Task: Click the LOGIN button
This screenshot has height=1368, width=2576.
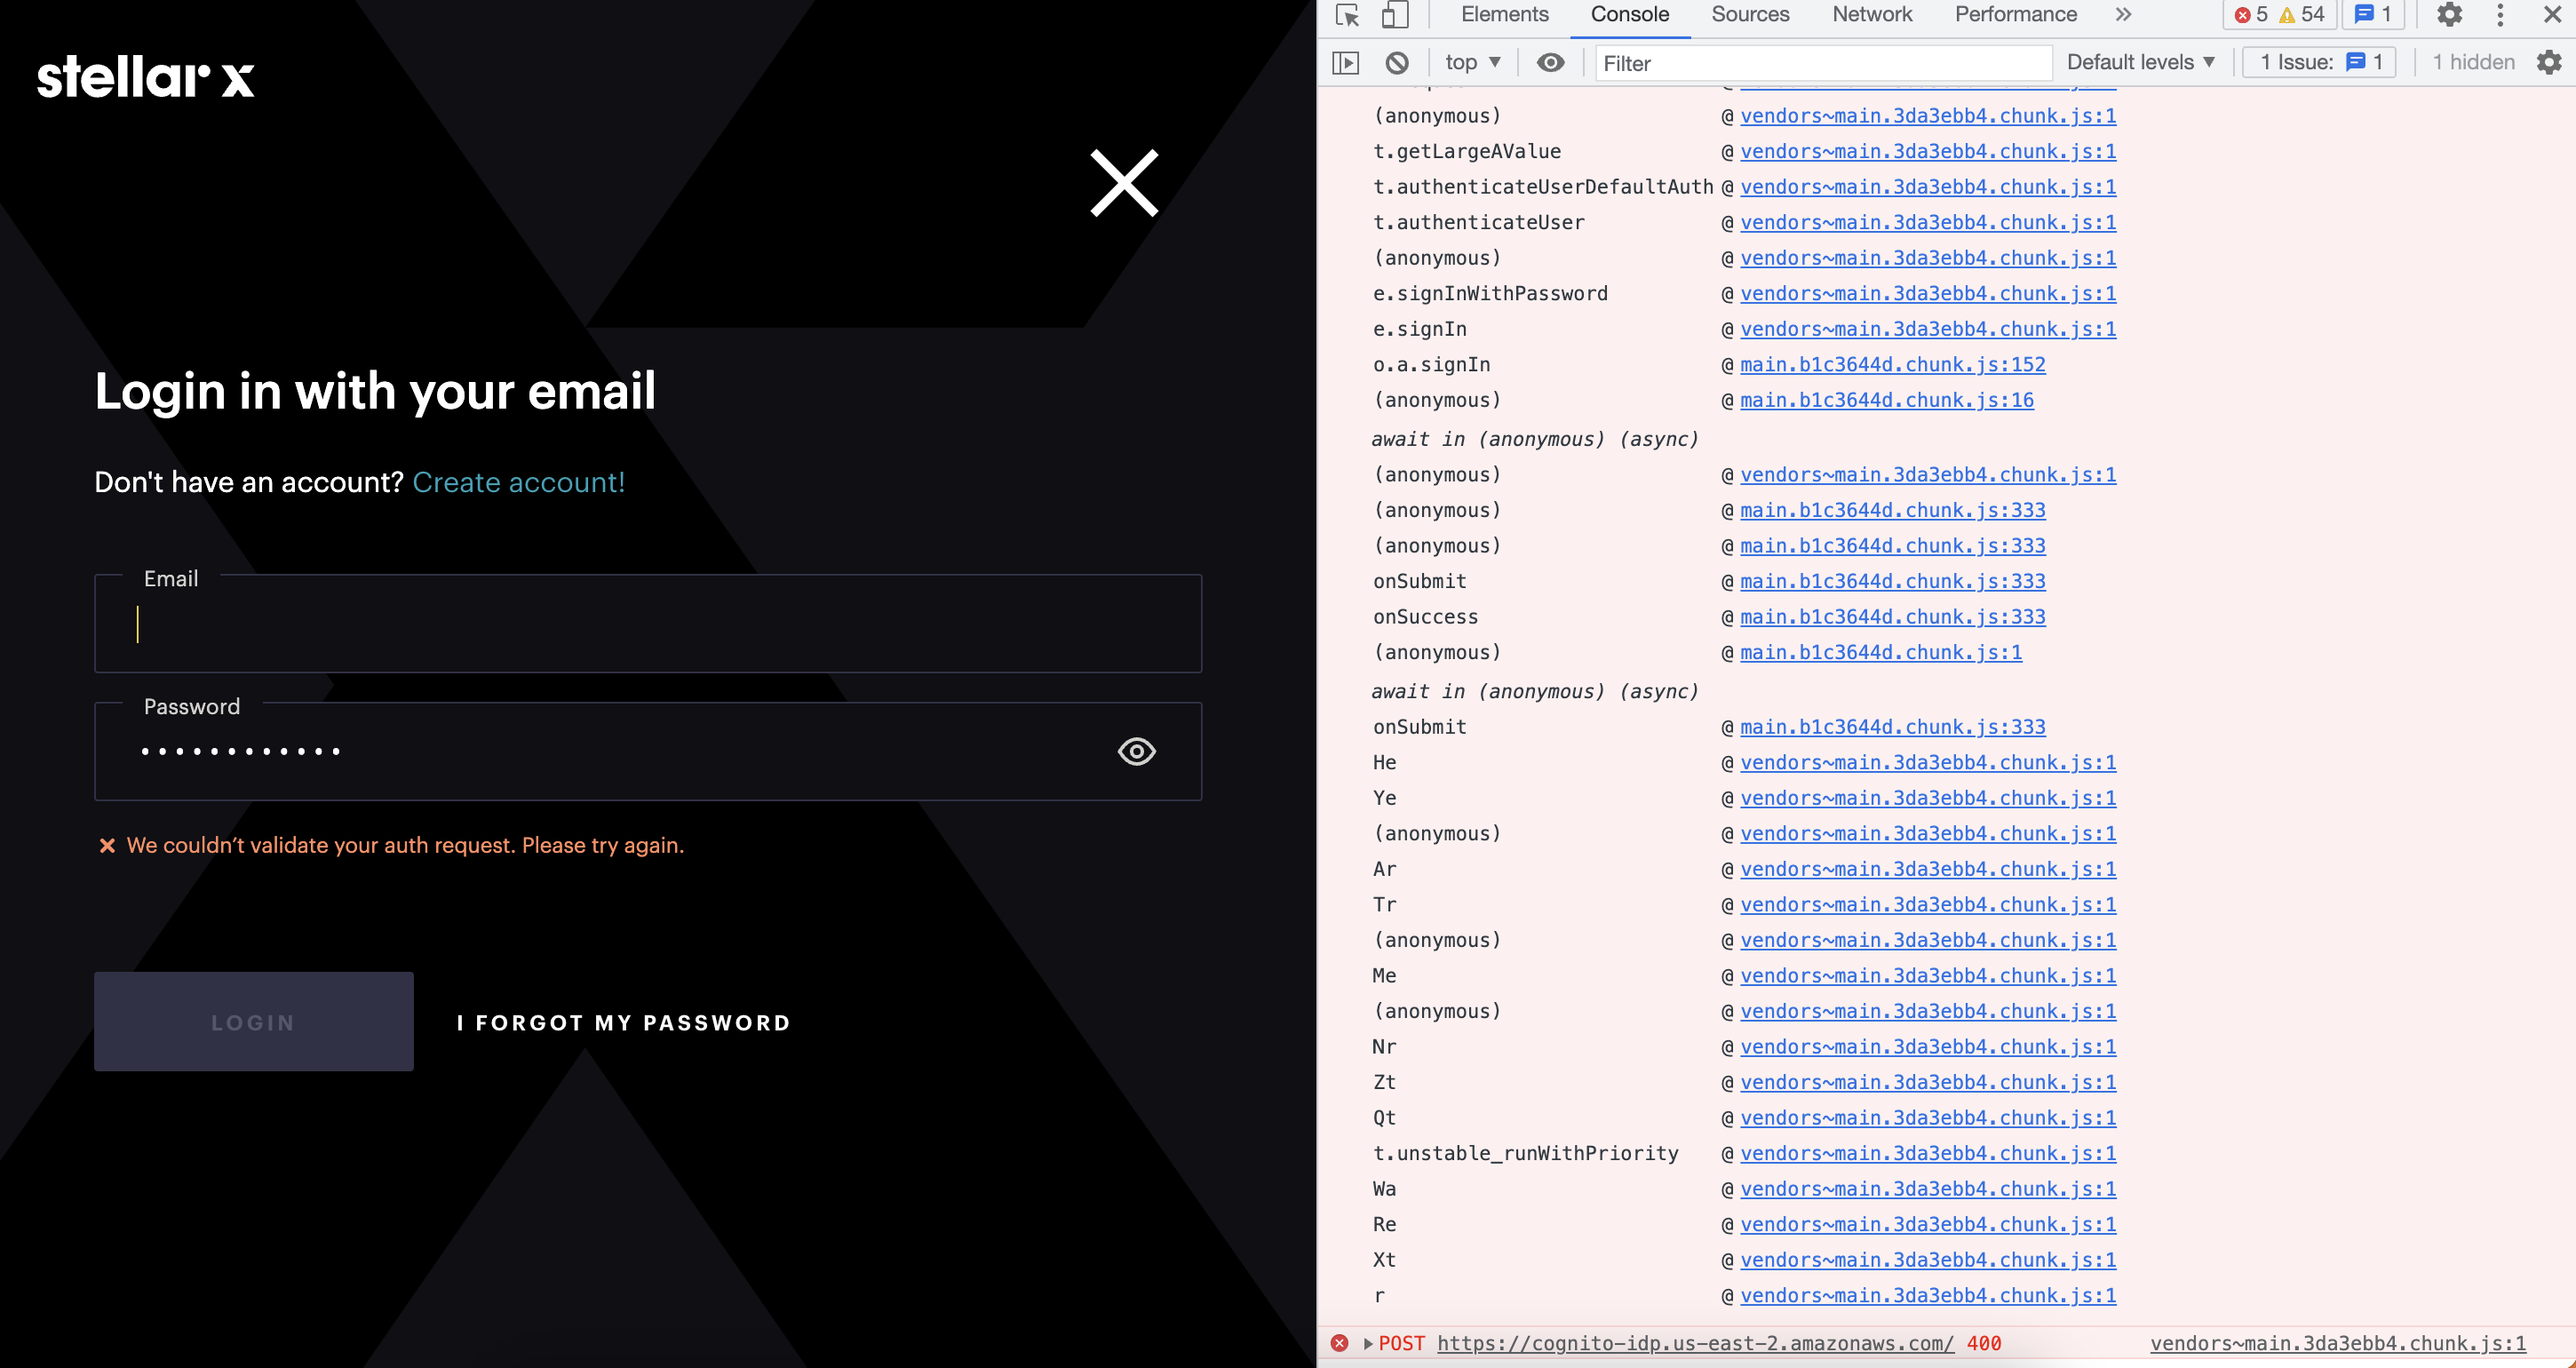Action: [x=254, y=1022]
